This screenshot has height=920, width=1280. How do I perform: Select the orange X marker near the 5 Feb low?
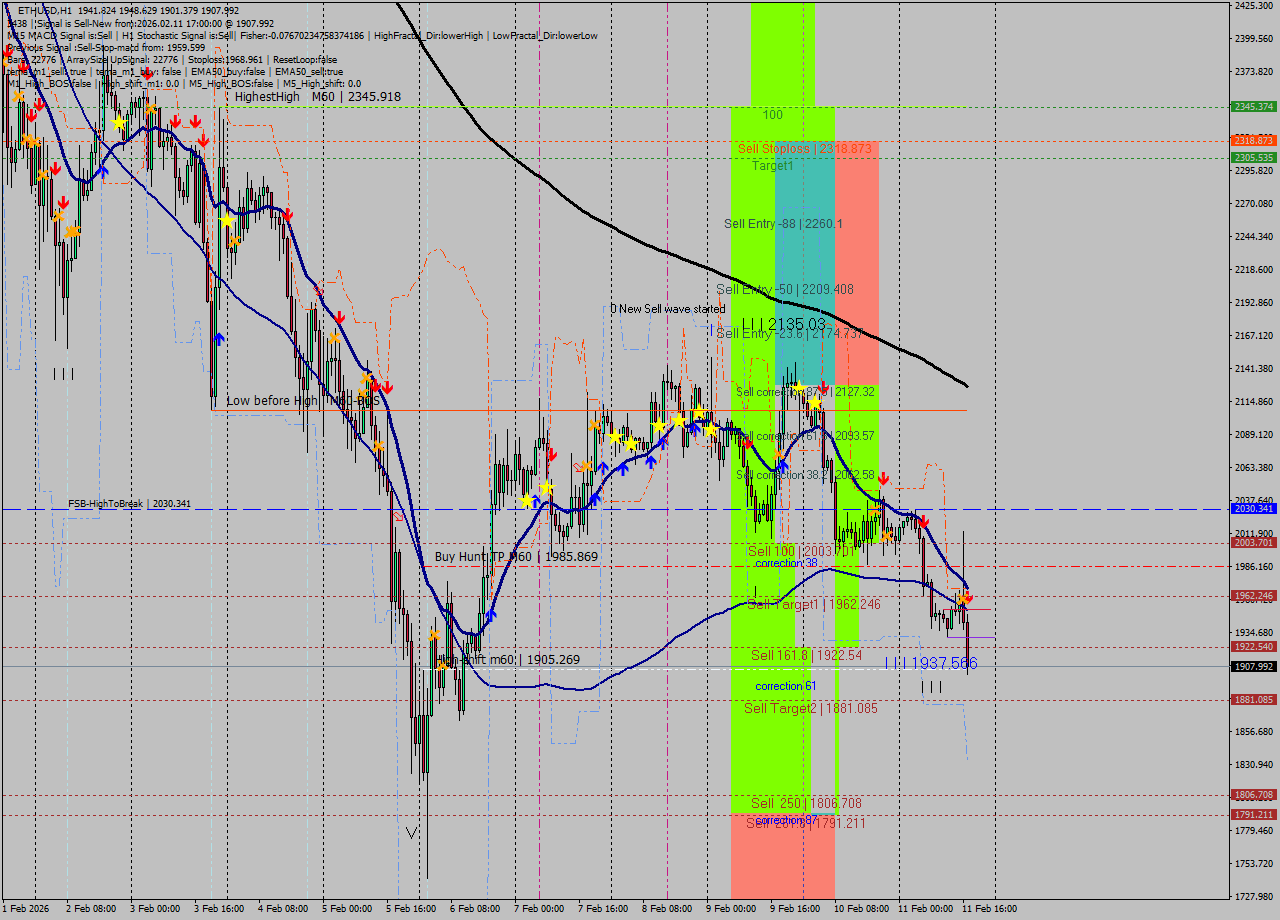click(435, 634)
